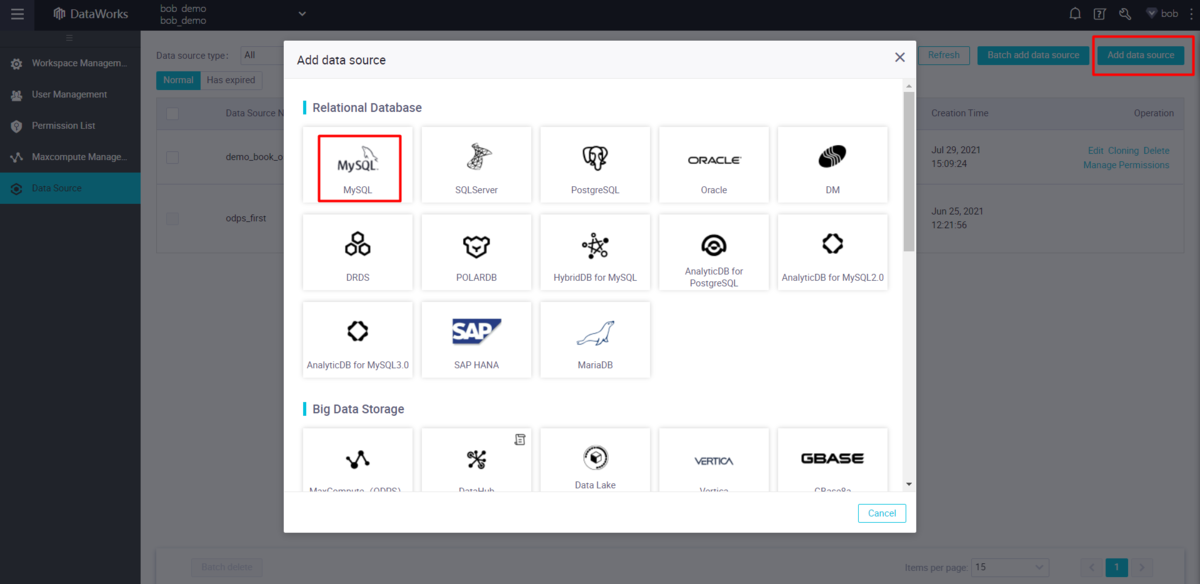Select Data Source in the sidebar

click(x=70, y=188)
